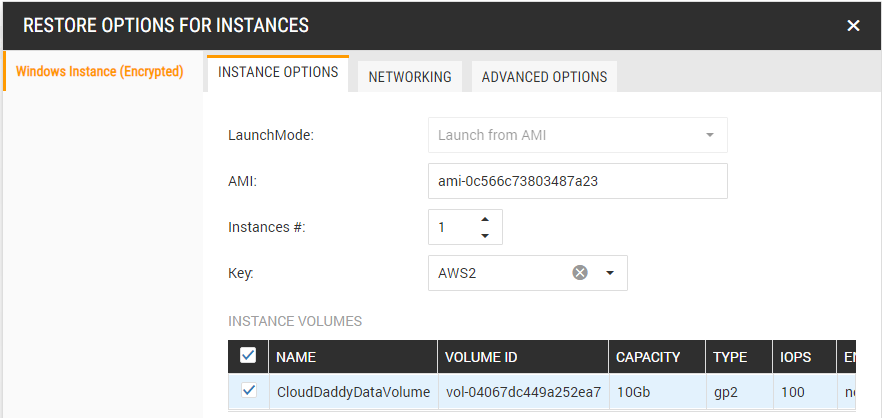Click the Type column header
The image size is (882, 418).
click(736, 357)
